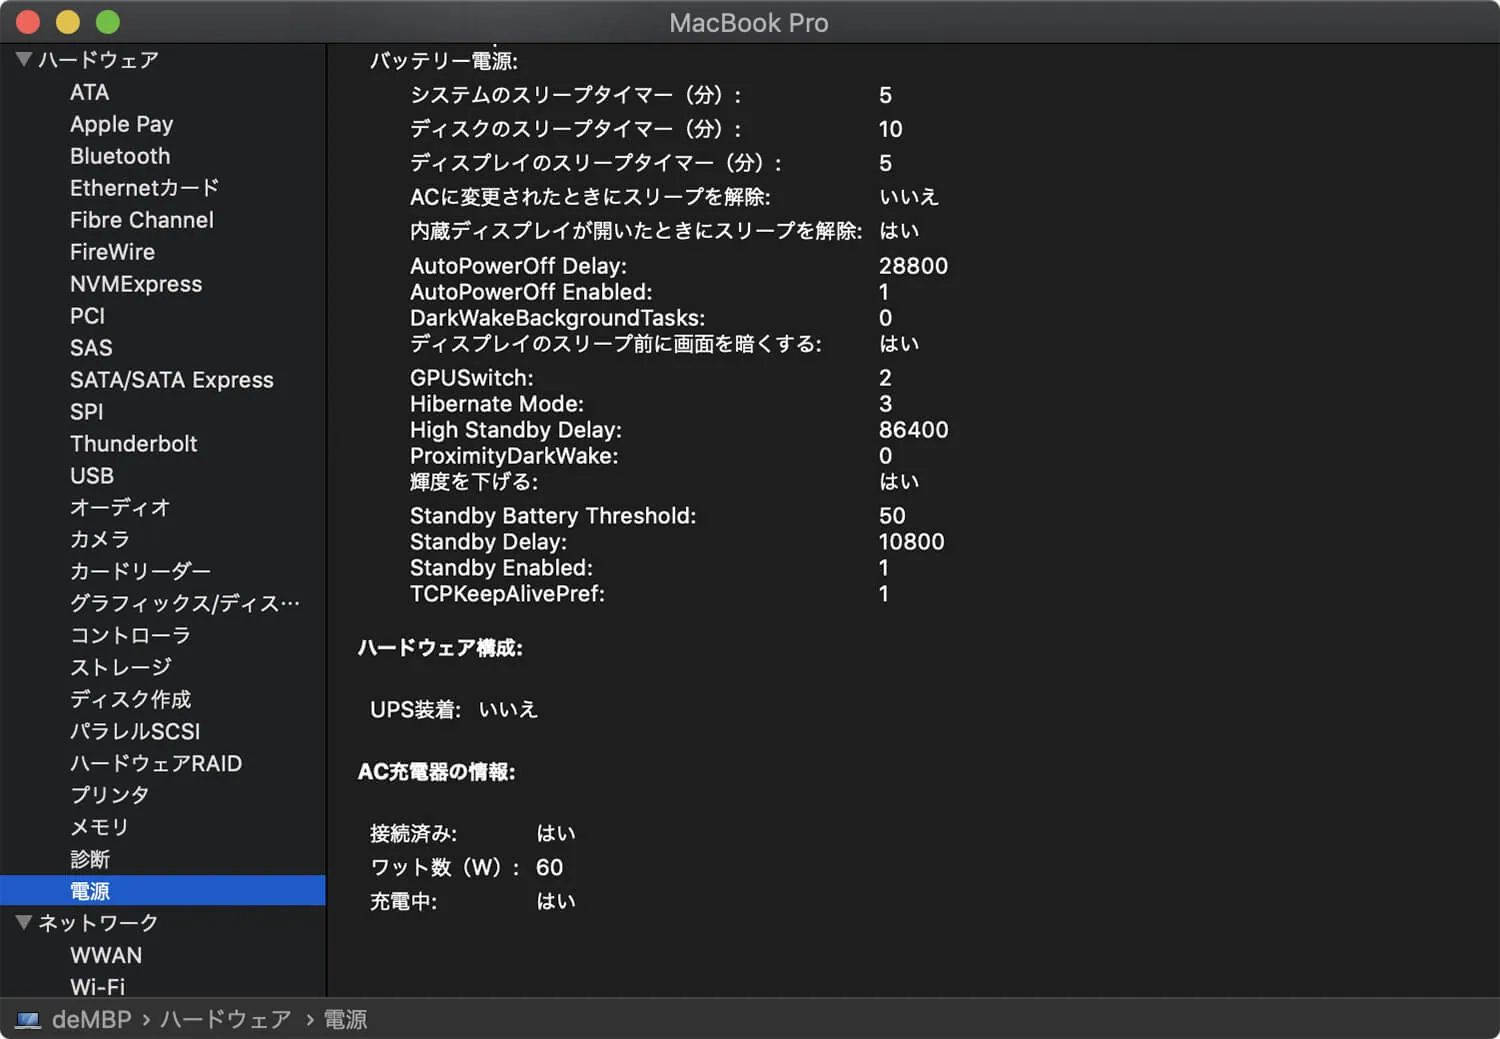Select ディスク作成 in the sidebar
The height and width of the screenshot is (1039, 1500).
pos(131,699)
